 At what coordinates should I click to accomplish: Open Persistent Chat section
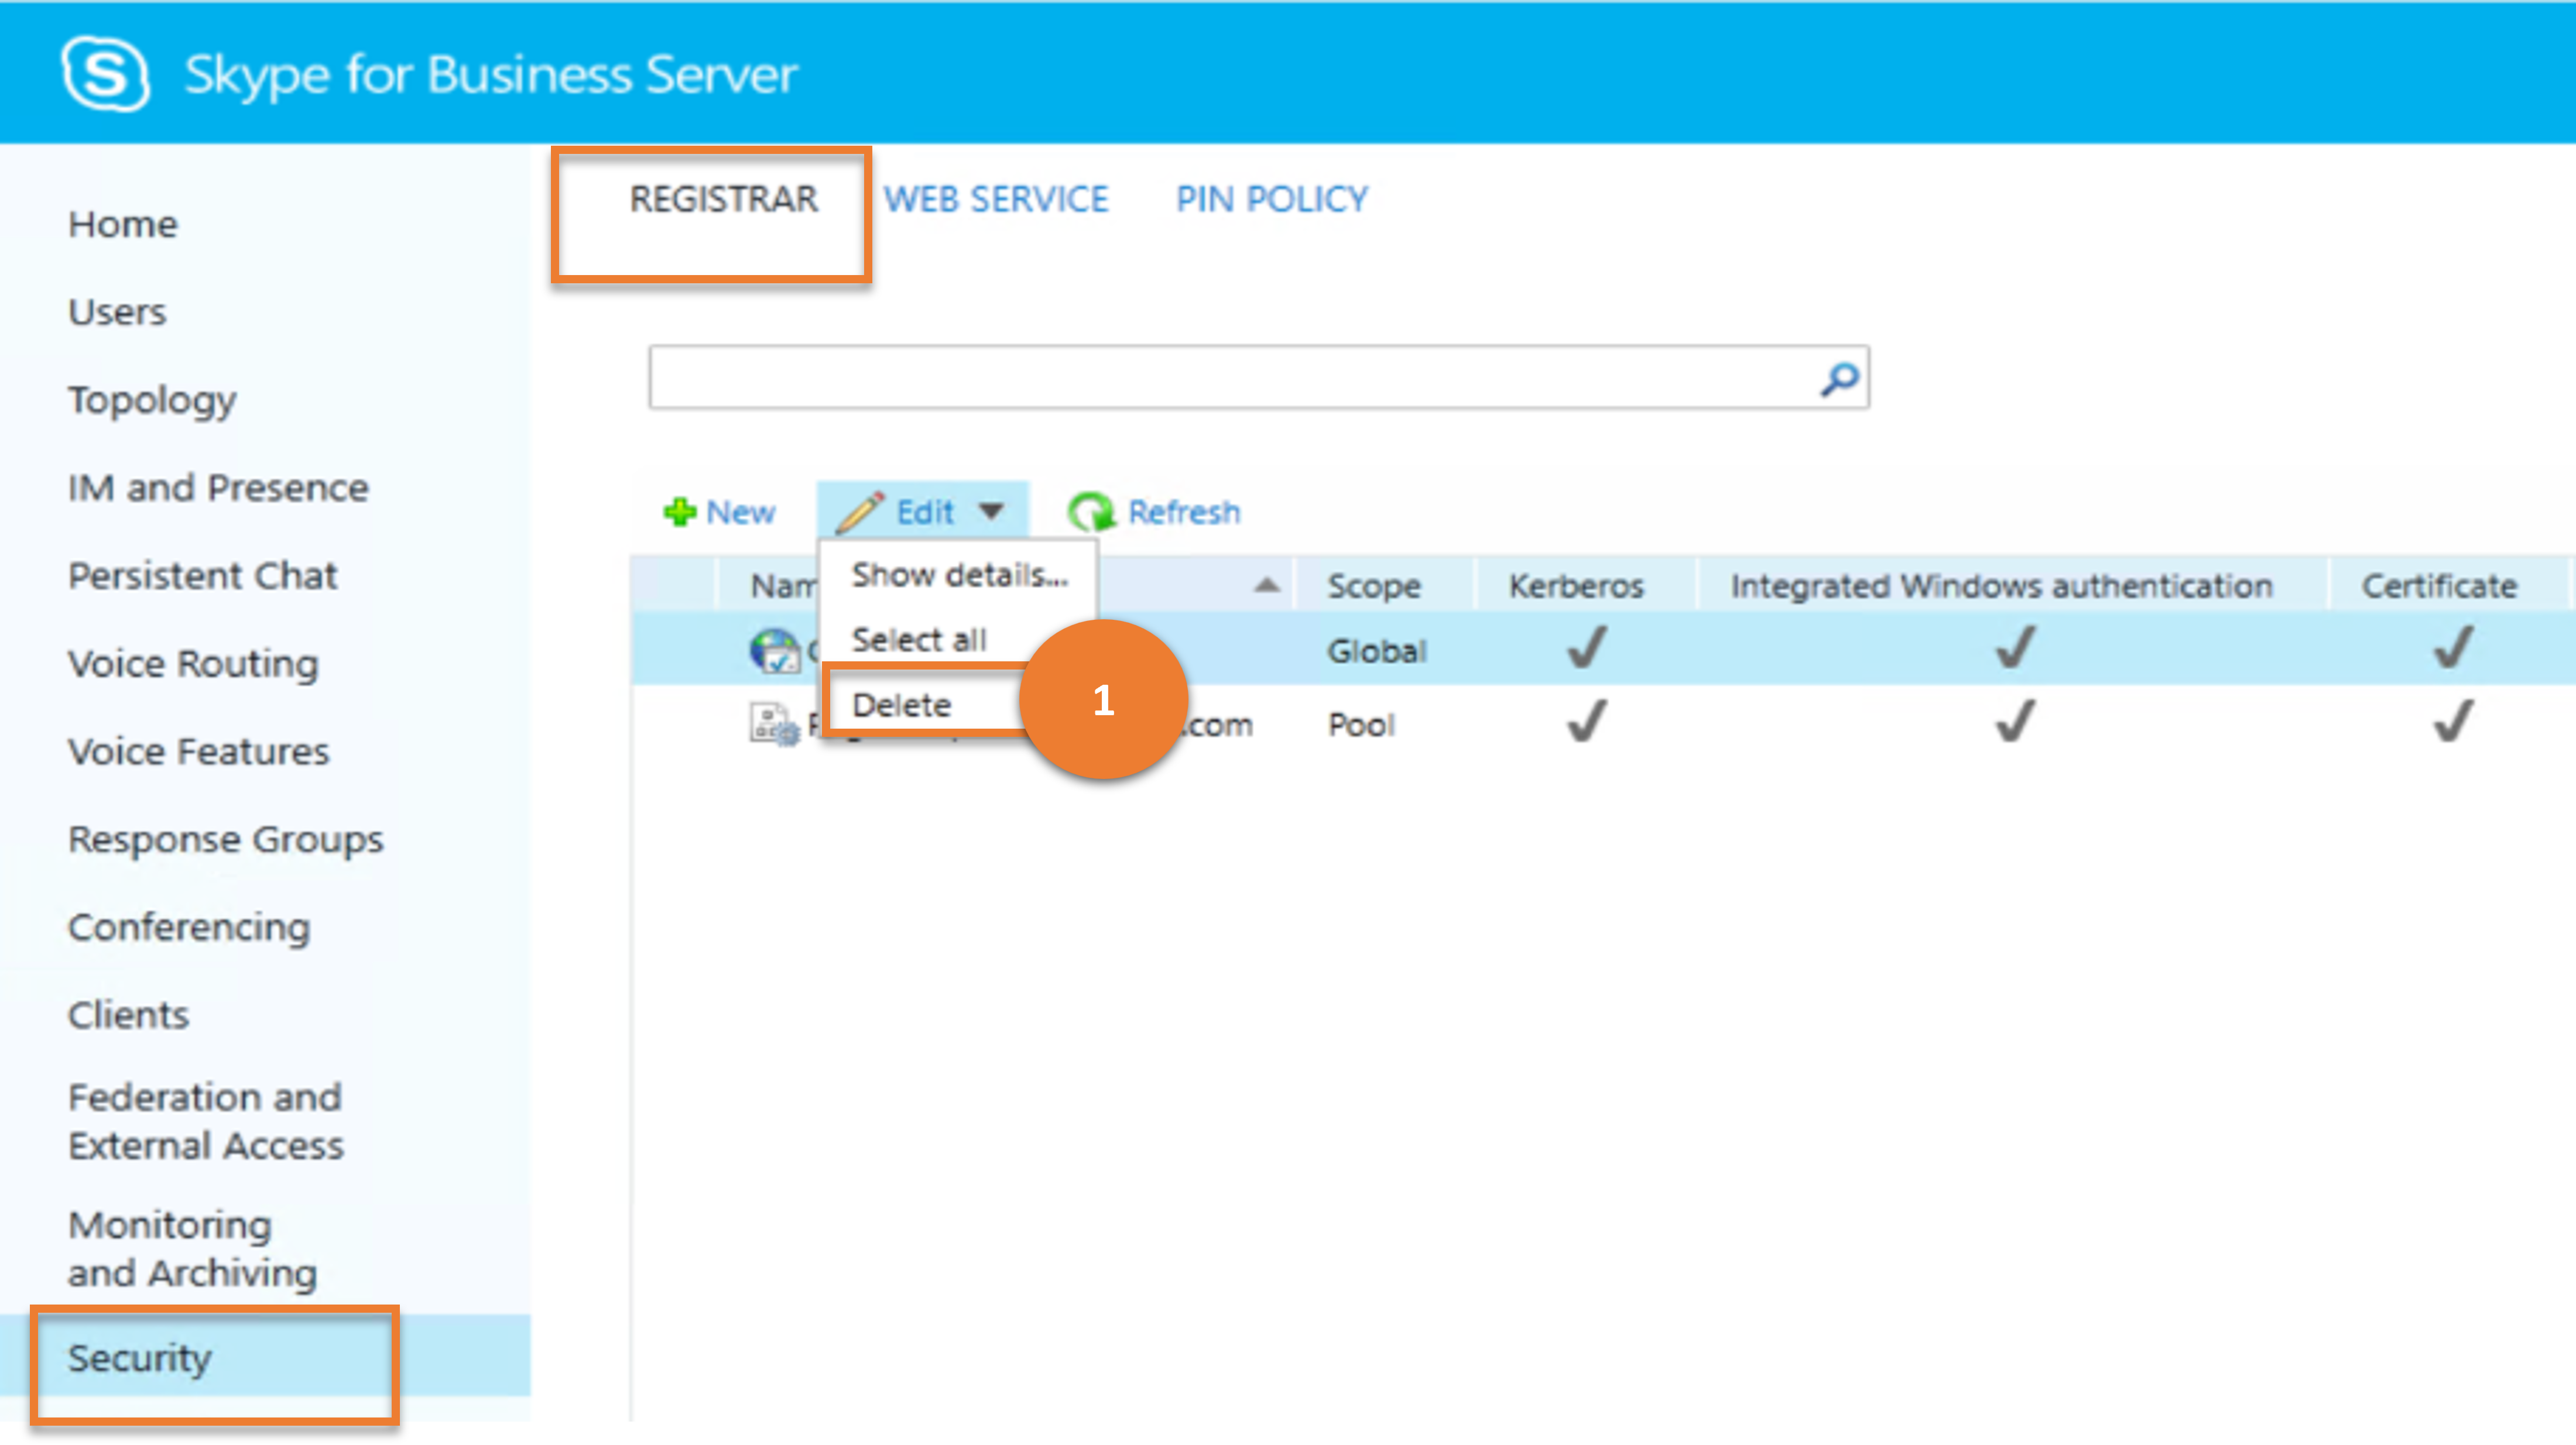coord(202,576)
